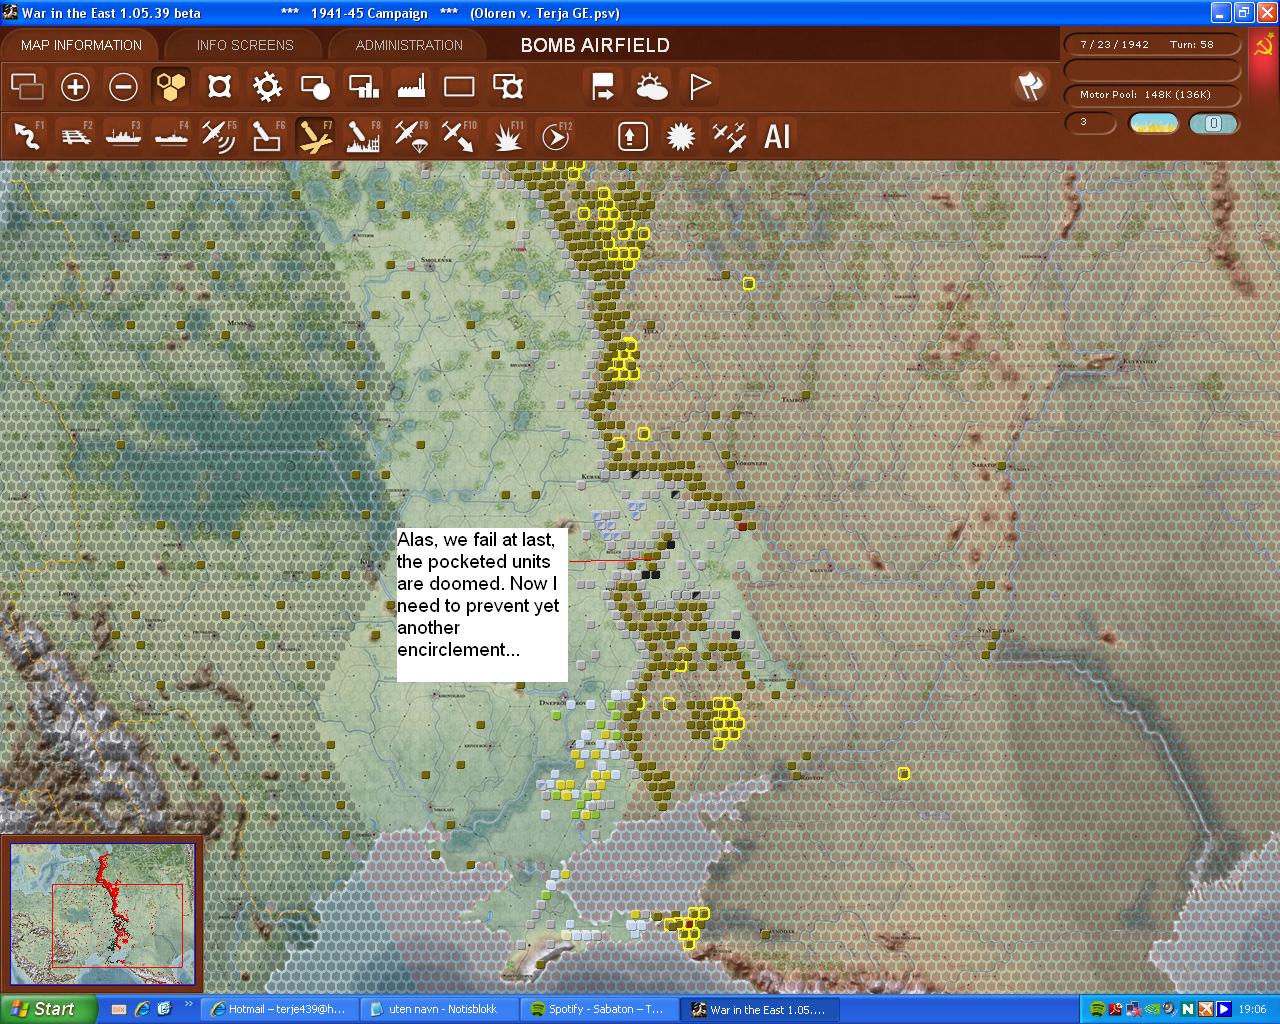Toggle the rectangle-with-circle overlay icon
Viewport: 1280px width, 1024px height.
(315, 87)
